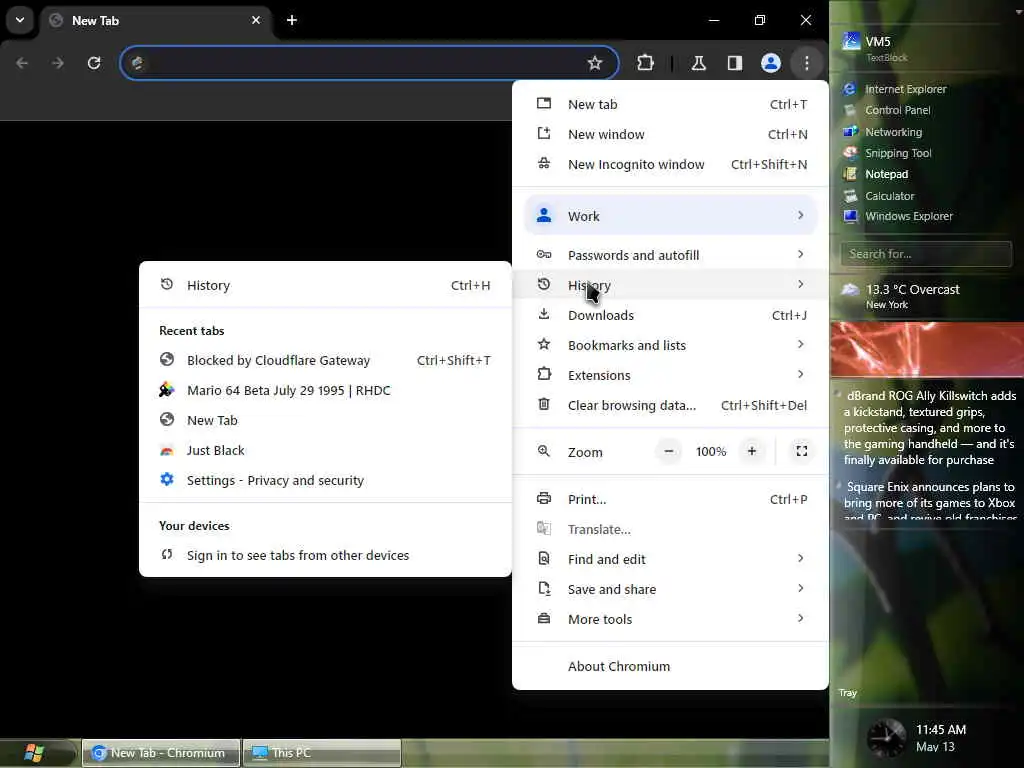Open the tab search dropdown arrow
Screen dimensions: 1024x768
click(x=20, y=20)
